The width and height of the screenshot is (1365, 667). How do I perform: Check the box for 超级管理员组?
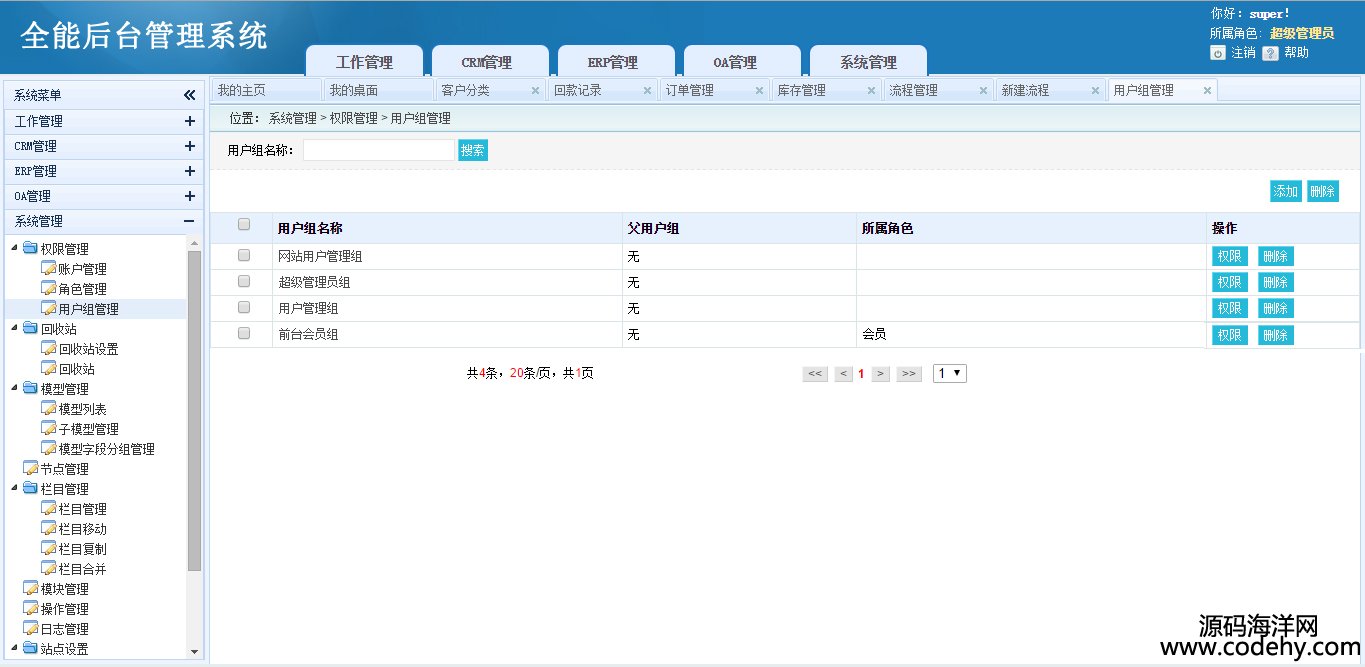point(244,281)
